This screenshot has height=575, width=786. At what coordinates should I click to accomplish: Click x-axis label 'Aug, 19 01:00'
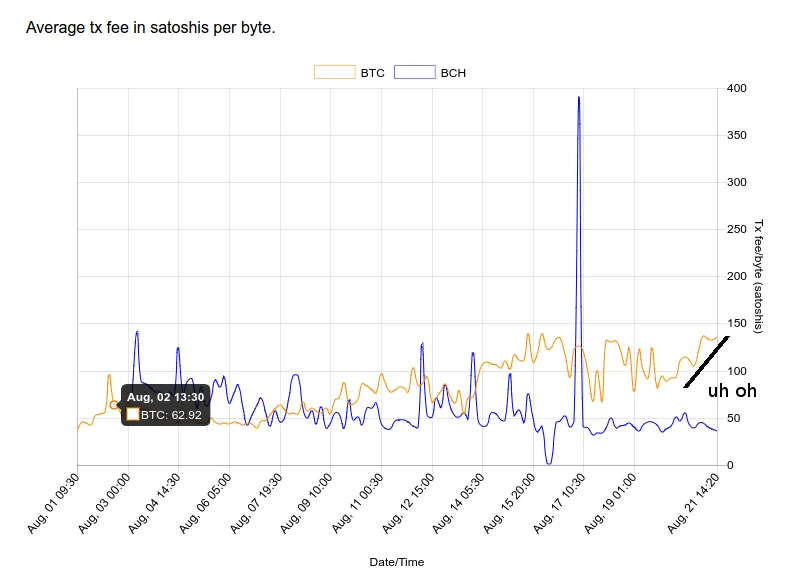(x=611, y=503)
